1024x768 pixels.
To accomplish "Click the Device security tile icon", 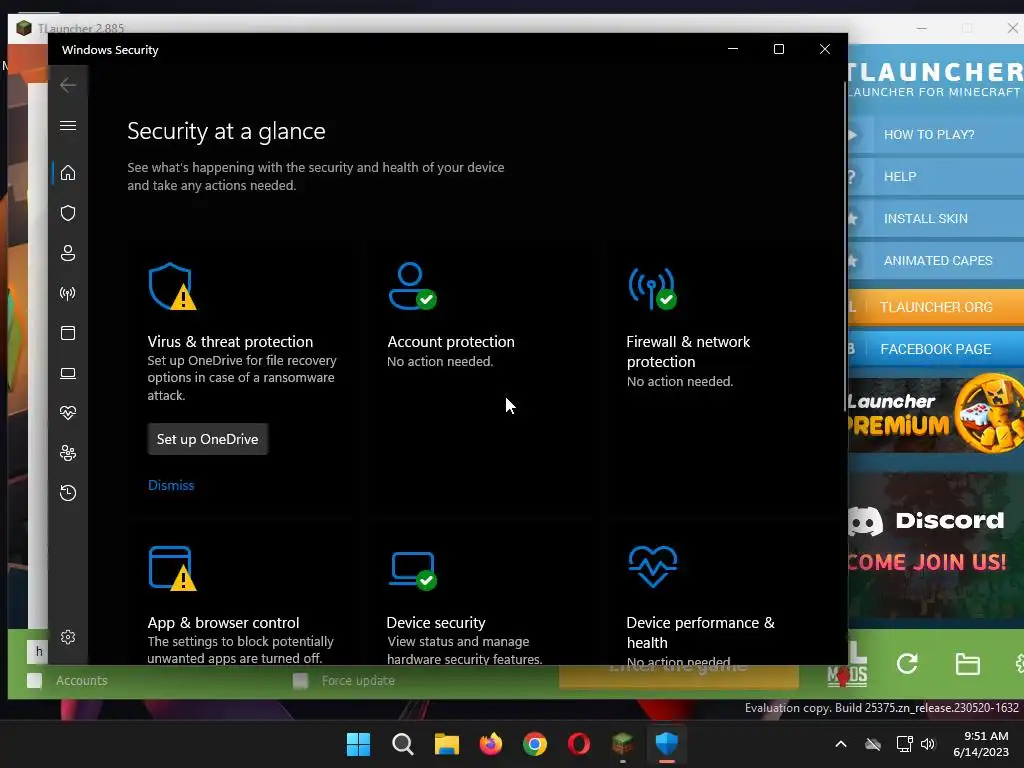I will pos(413,570).
